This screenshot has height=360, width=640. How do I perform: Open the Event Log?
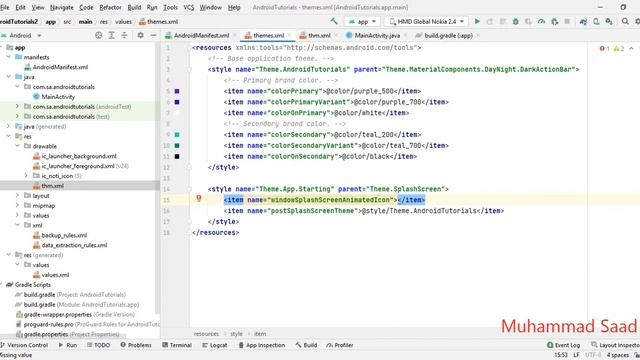click(563, 345)
